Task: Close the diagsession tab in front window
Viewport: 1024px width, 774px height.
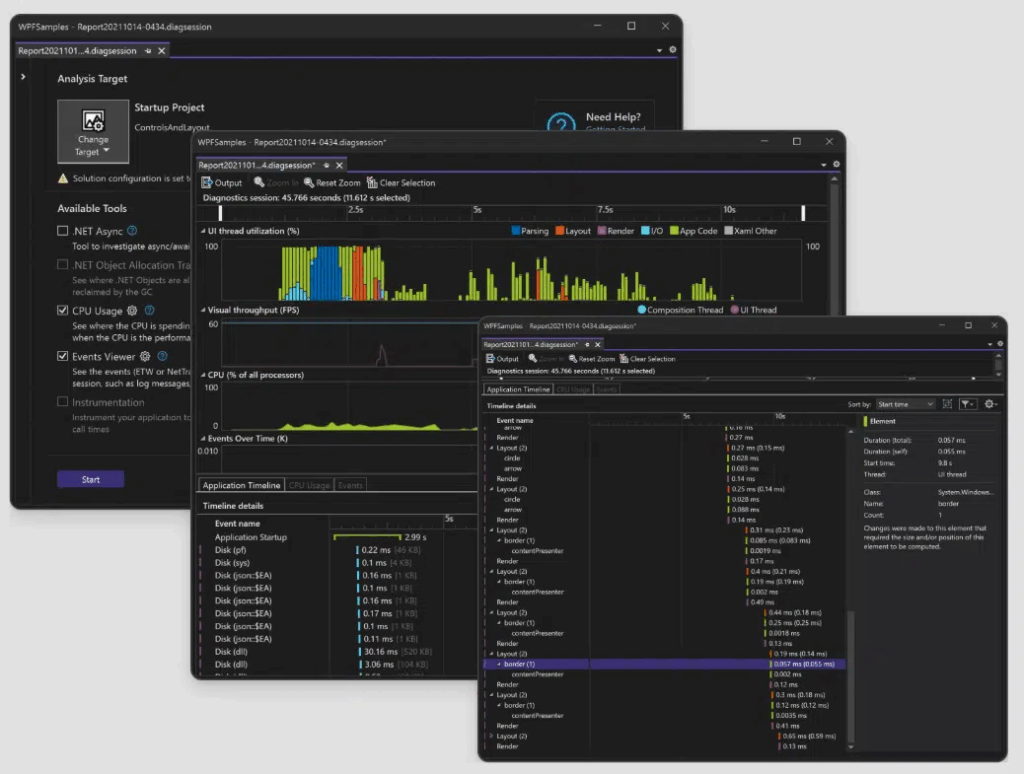Action: [597, 343]
